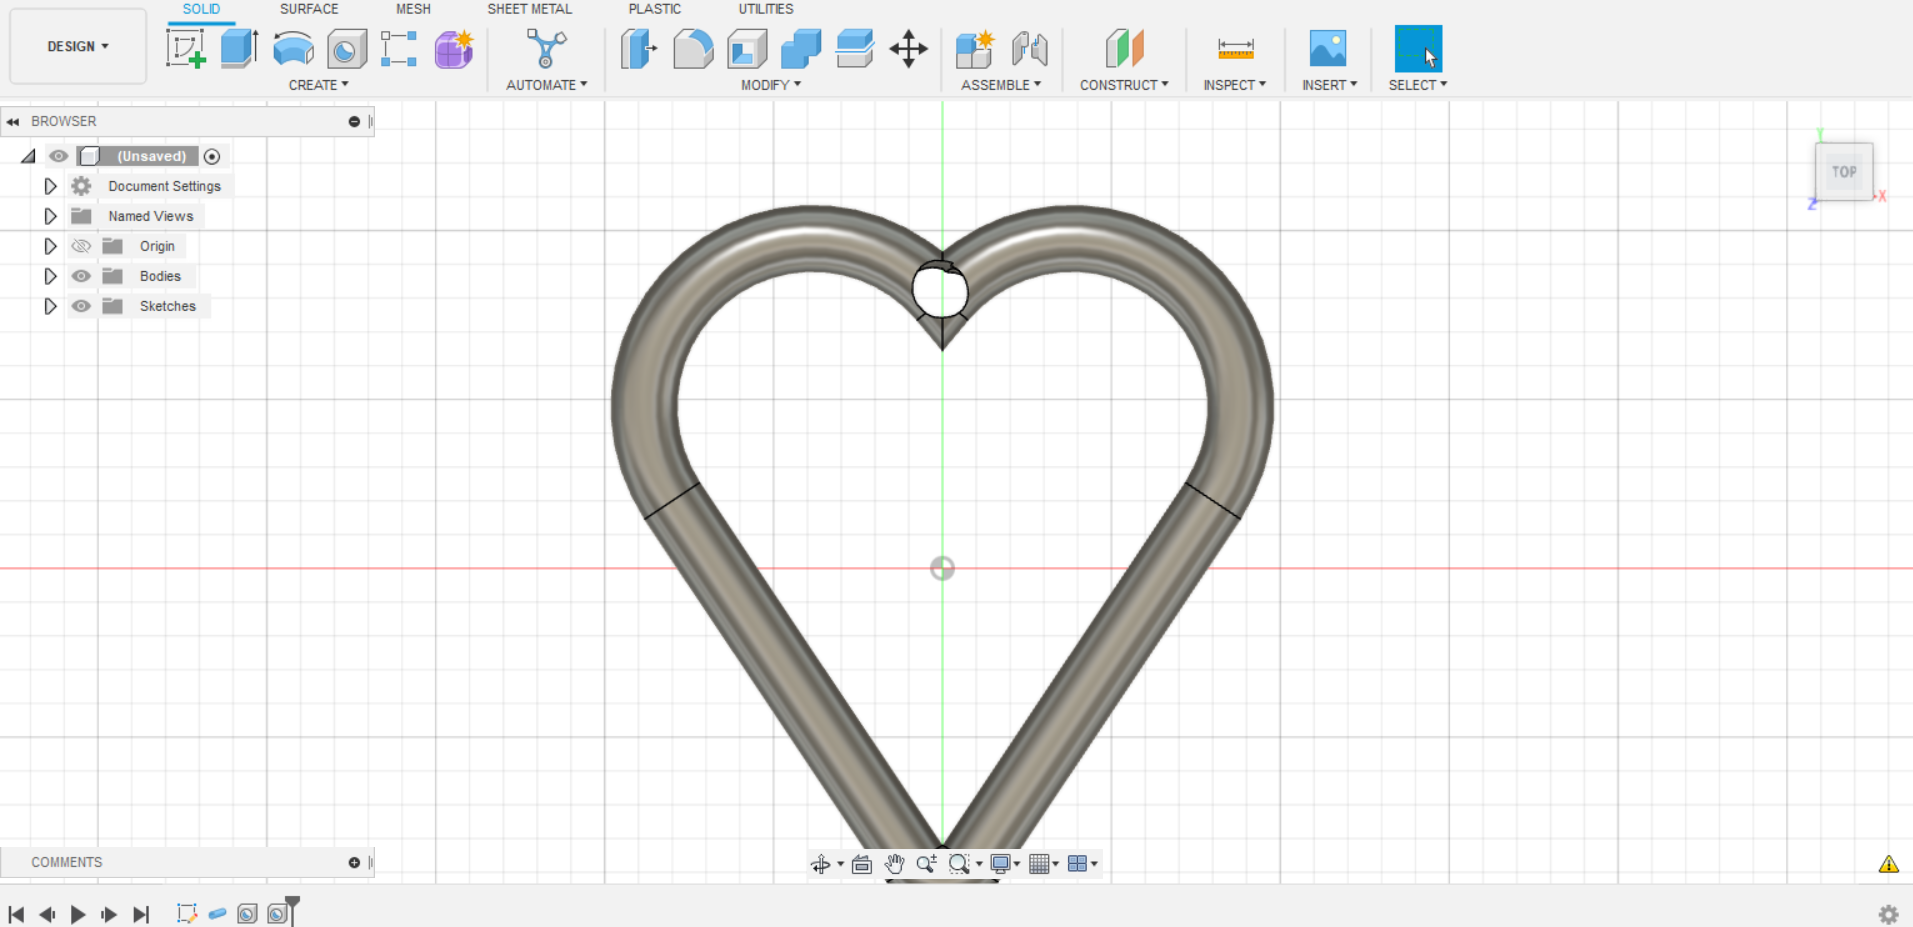Open the Modify dropdown menu
This screenshot has width=1913, height=927.
[x=771, y=85]
